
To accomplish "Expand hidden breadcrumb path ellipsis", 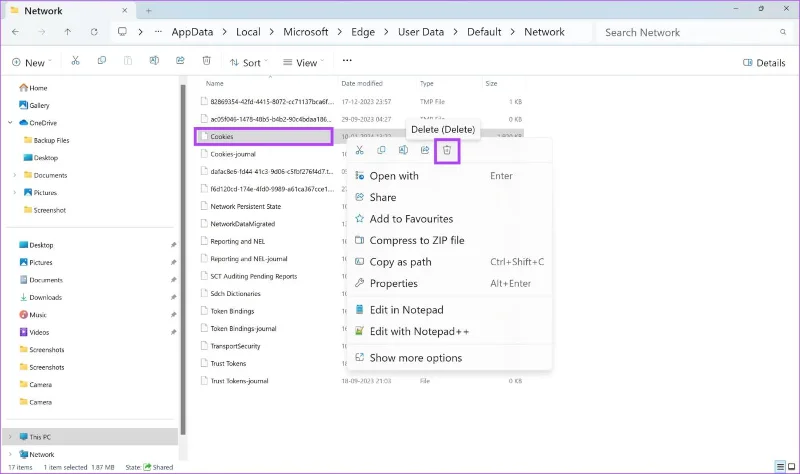I will pyautogui.click(x=158, y=32).
